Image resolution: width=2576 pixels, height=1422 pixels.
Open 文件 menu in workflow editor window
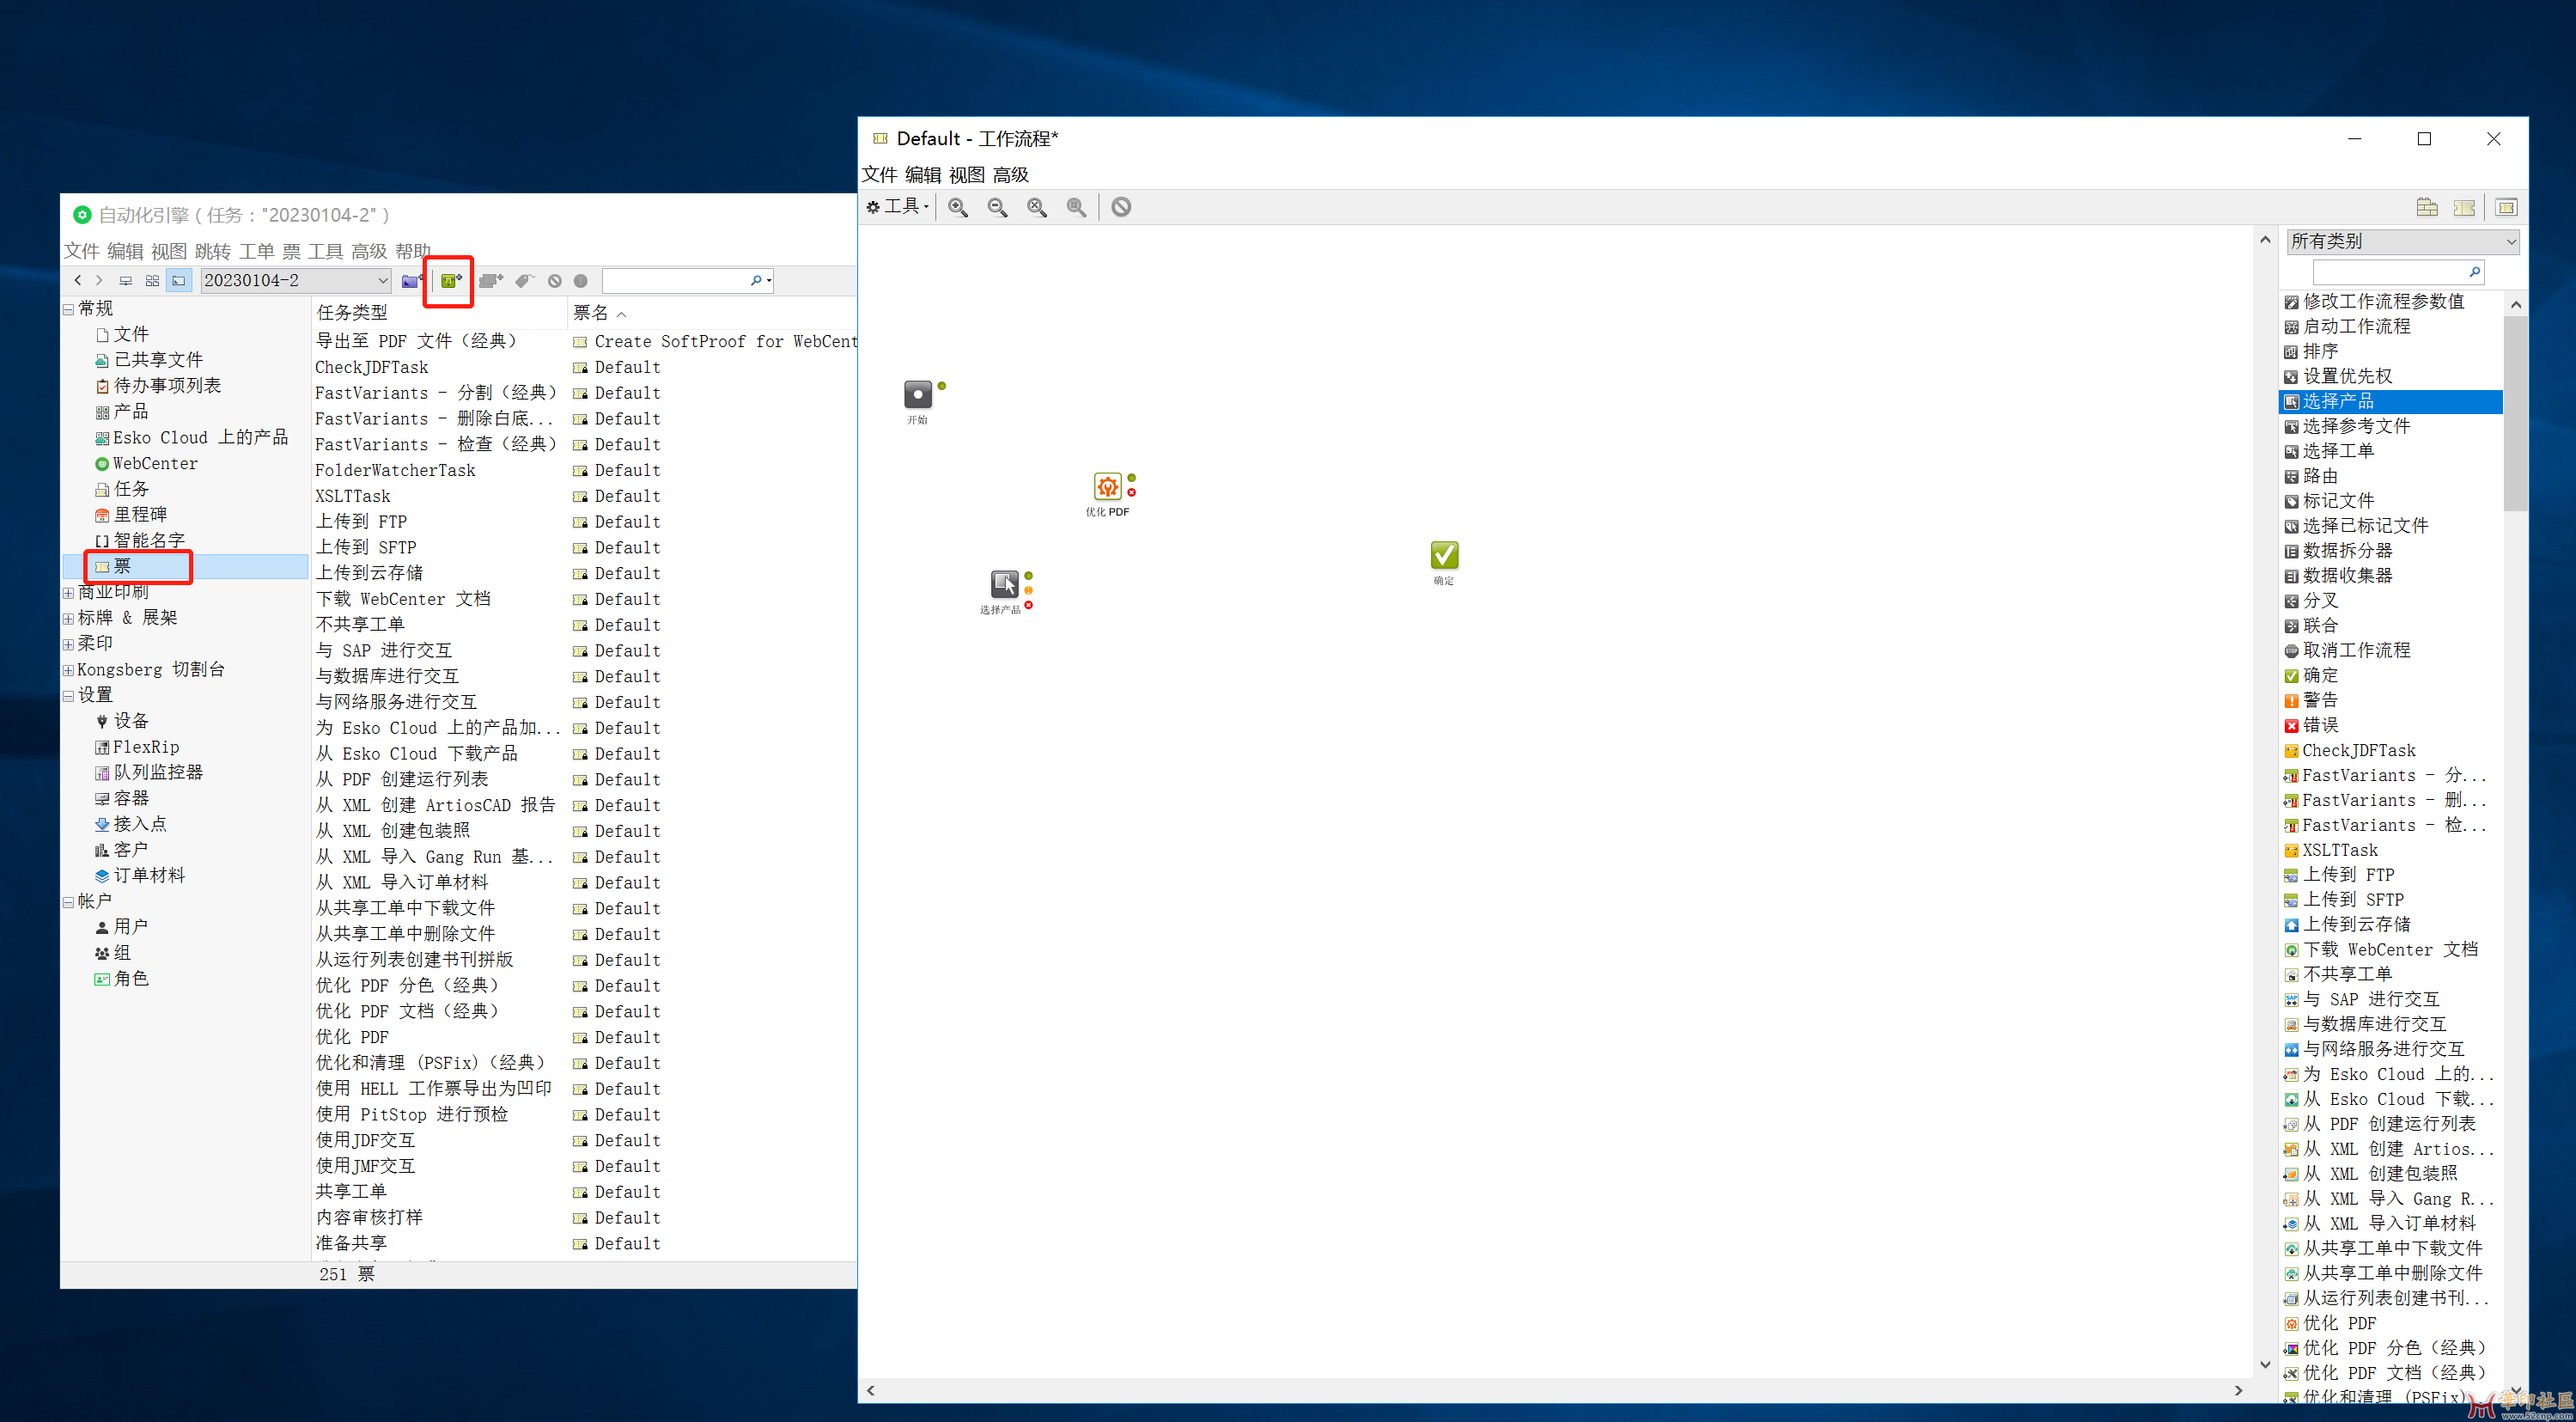[879, 175]
